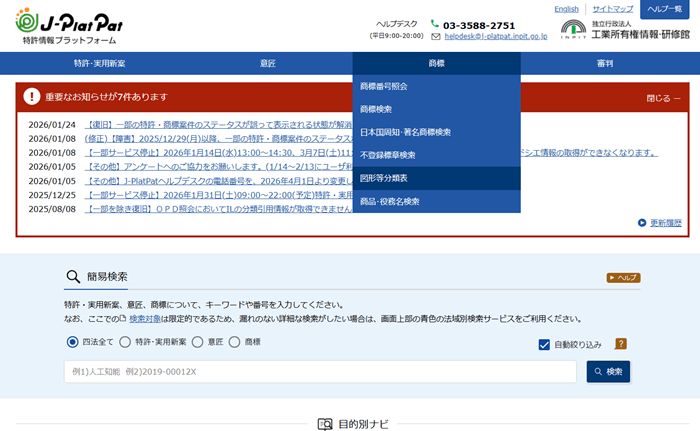
Task: Select the 特許・実用新案 radio button
Action: [x=125, y=342]
